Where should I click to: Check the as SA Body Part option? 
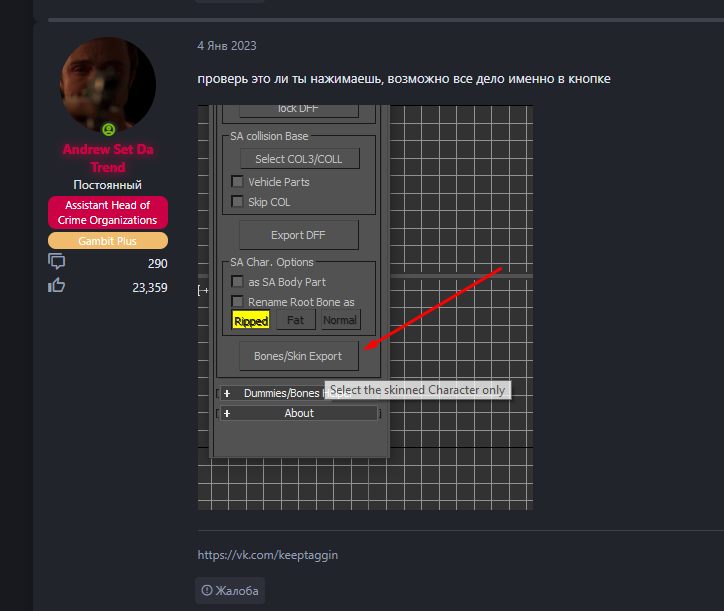click(x=238, y=282)
